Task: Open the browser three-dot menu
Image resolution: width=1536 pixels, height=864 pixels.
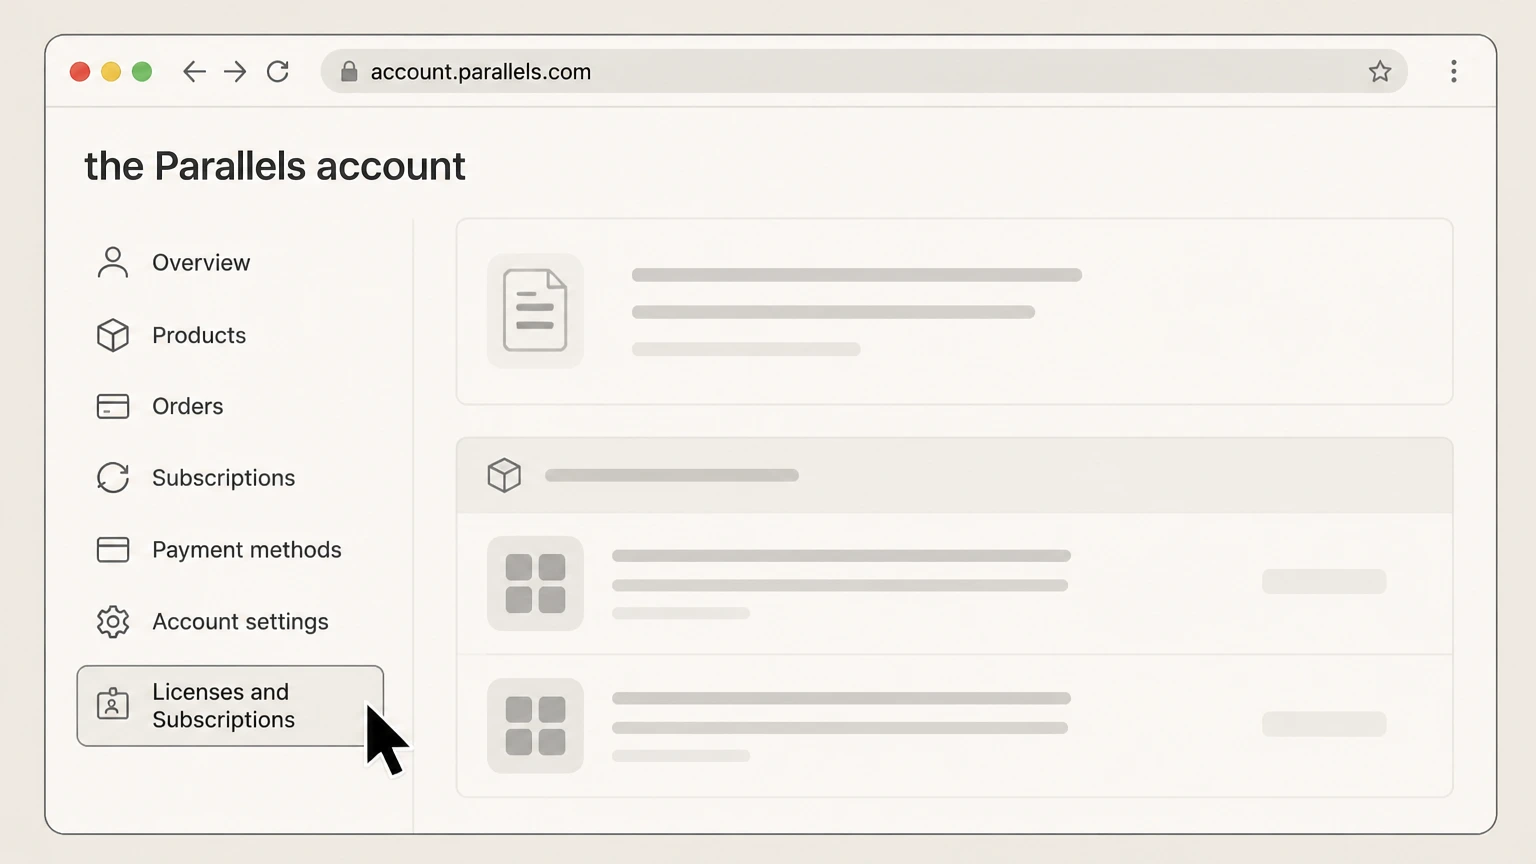Action: tap(1454, 71)
